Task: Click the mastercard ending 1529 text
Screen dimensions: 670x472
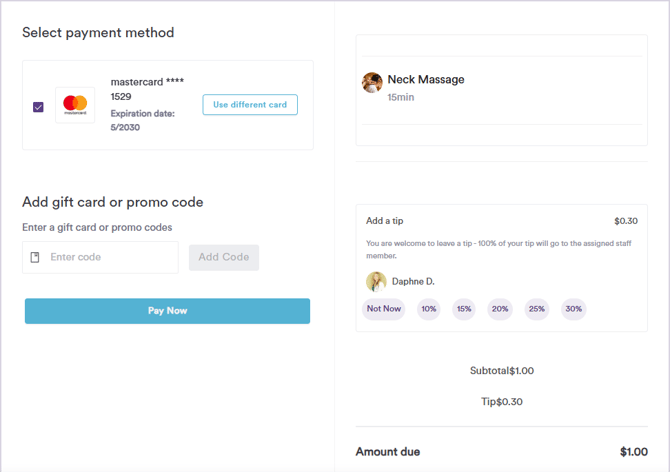Action: point(146,89)
